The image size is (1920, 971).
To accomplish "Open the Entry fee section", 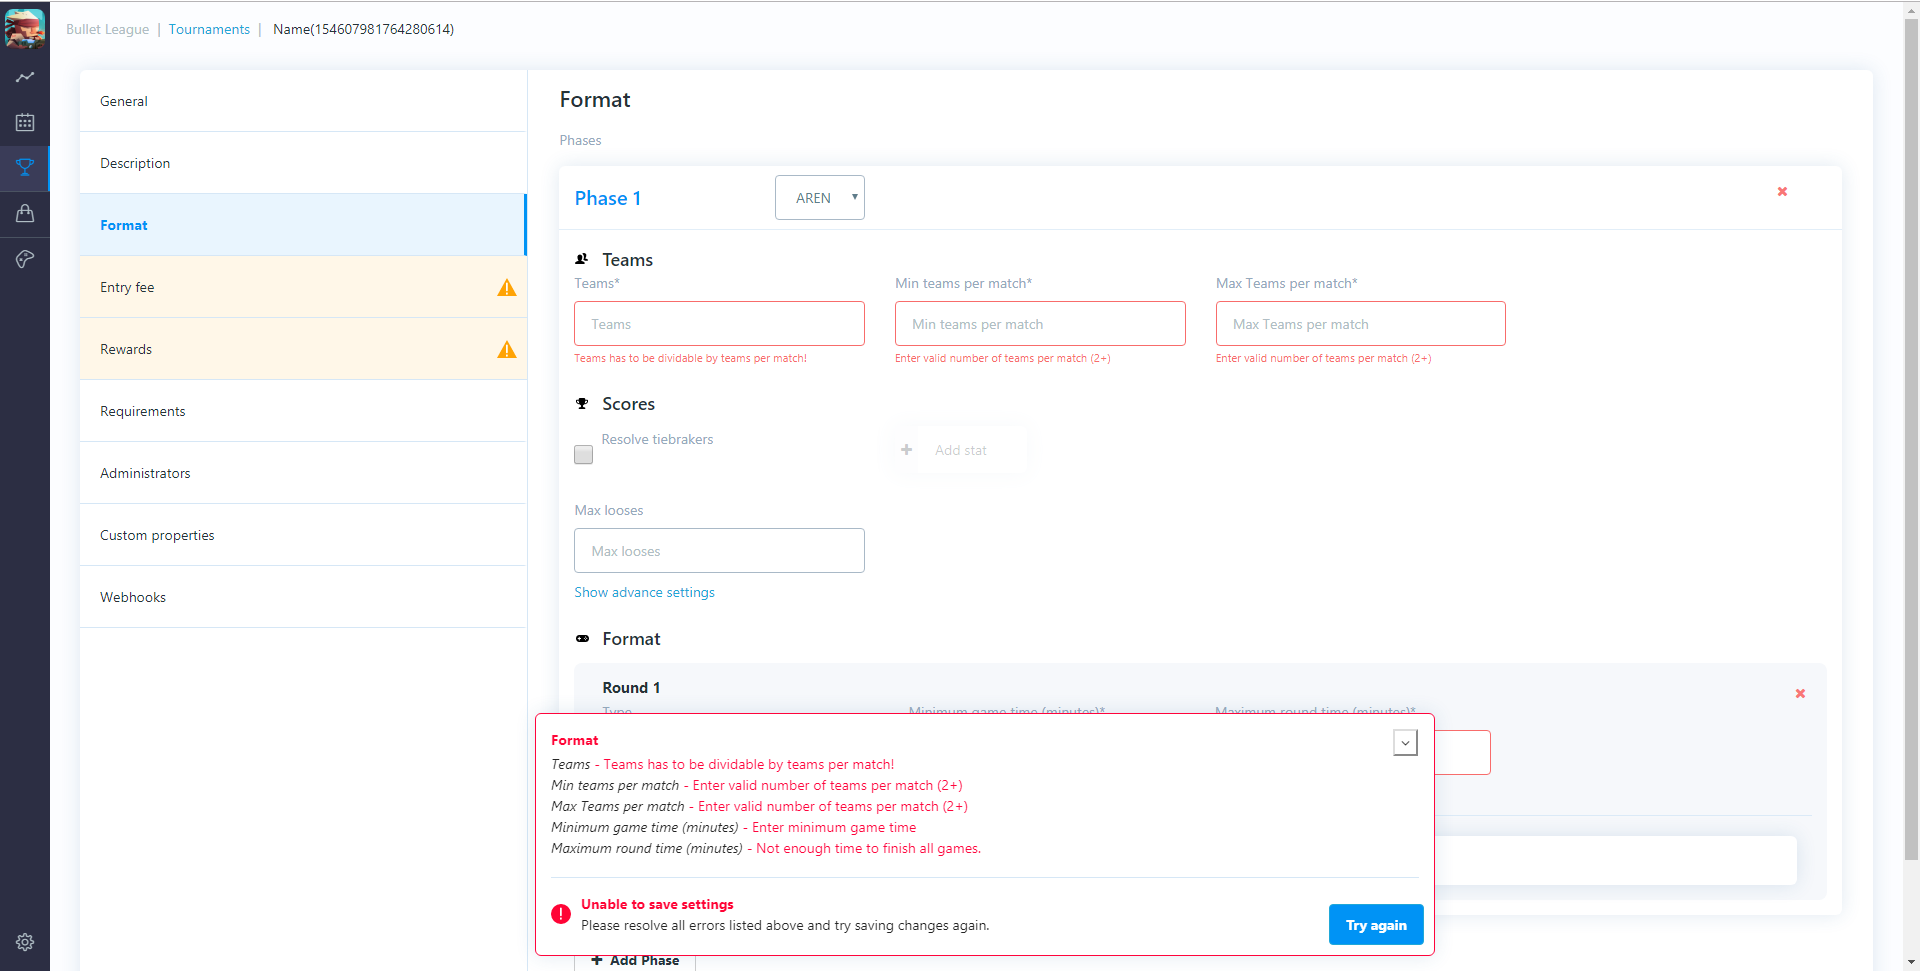I will (303, 287).
